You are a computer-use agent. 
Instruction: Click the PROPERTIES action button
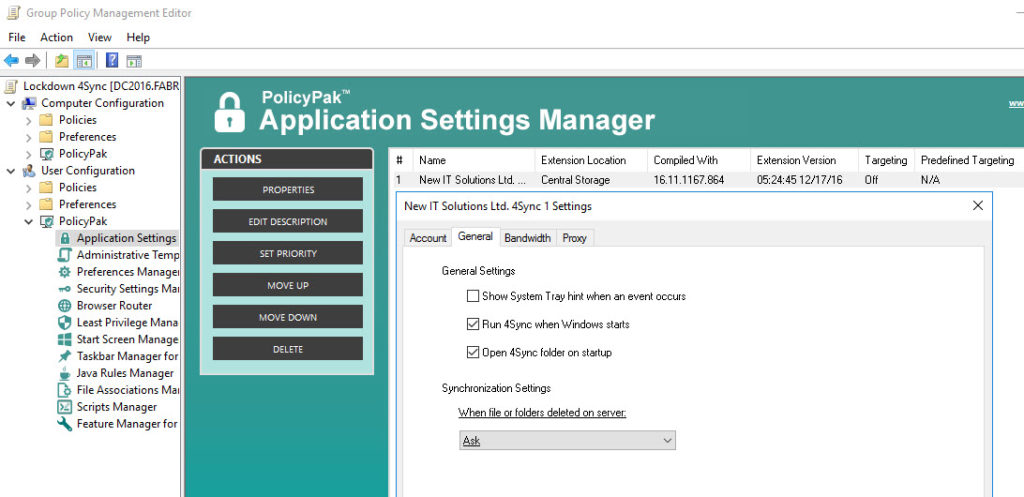[288, 189]
